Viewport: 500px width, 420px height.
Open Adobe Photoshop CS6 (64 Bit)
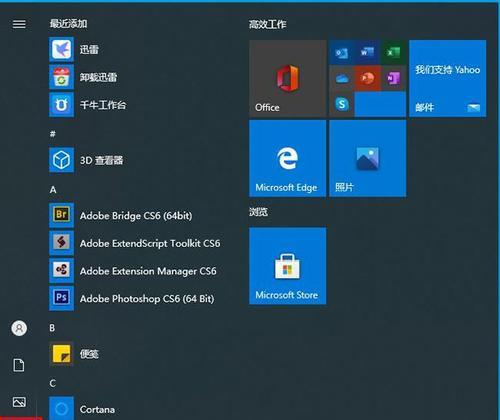(x=61, y=298)
